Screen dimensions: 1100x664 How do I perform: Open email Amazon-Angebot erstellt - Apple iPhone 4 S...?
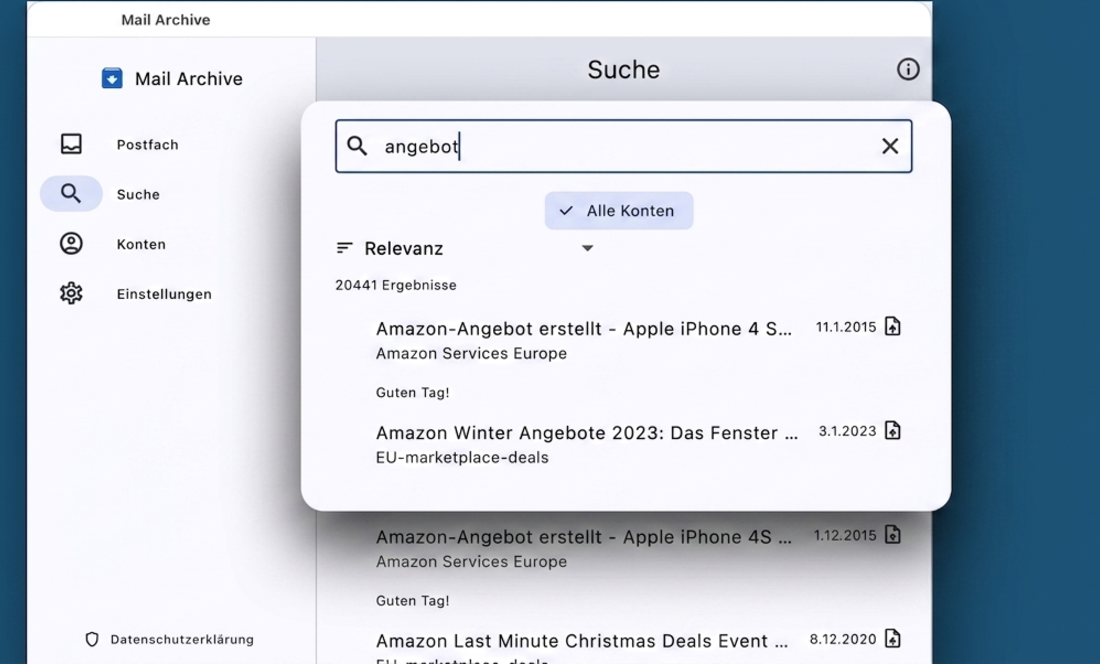pos(584,329)
